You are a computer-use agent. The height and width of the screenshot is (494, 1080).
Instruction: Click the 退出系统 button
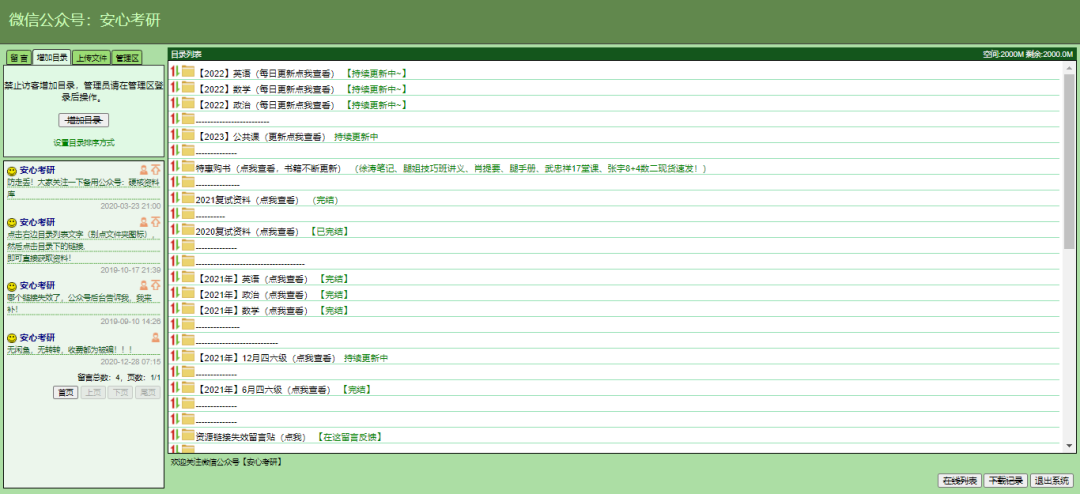click(x=1052, y=481)
